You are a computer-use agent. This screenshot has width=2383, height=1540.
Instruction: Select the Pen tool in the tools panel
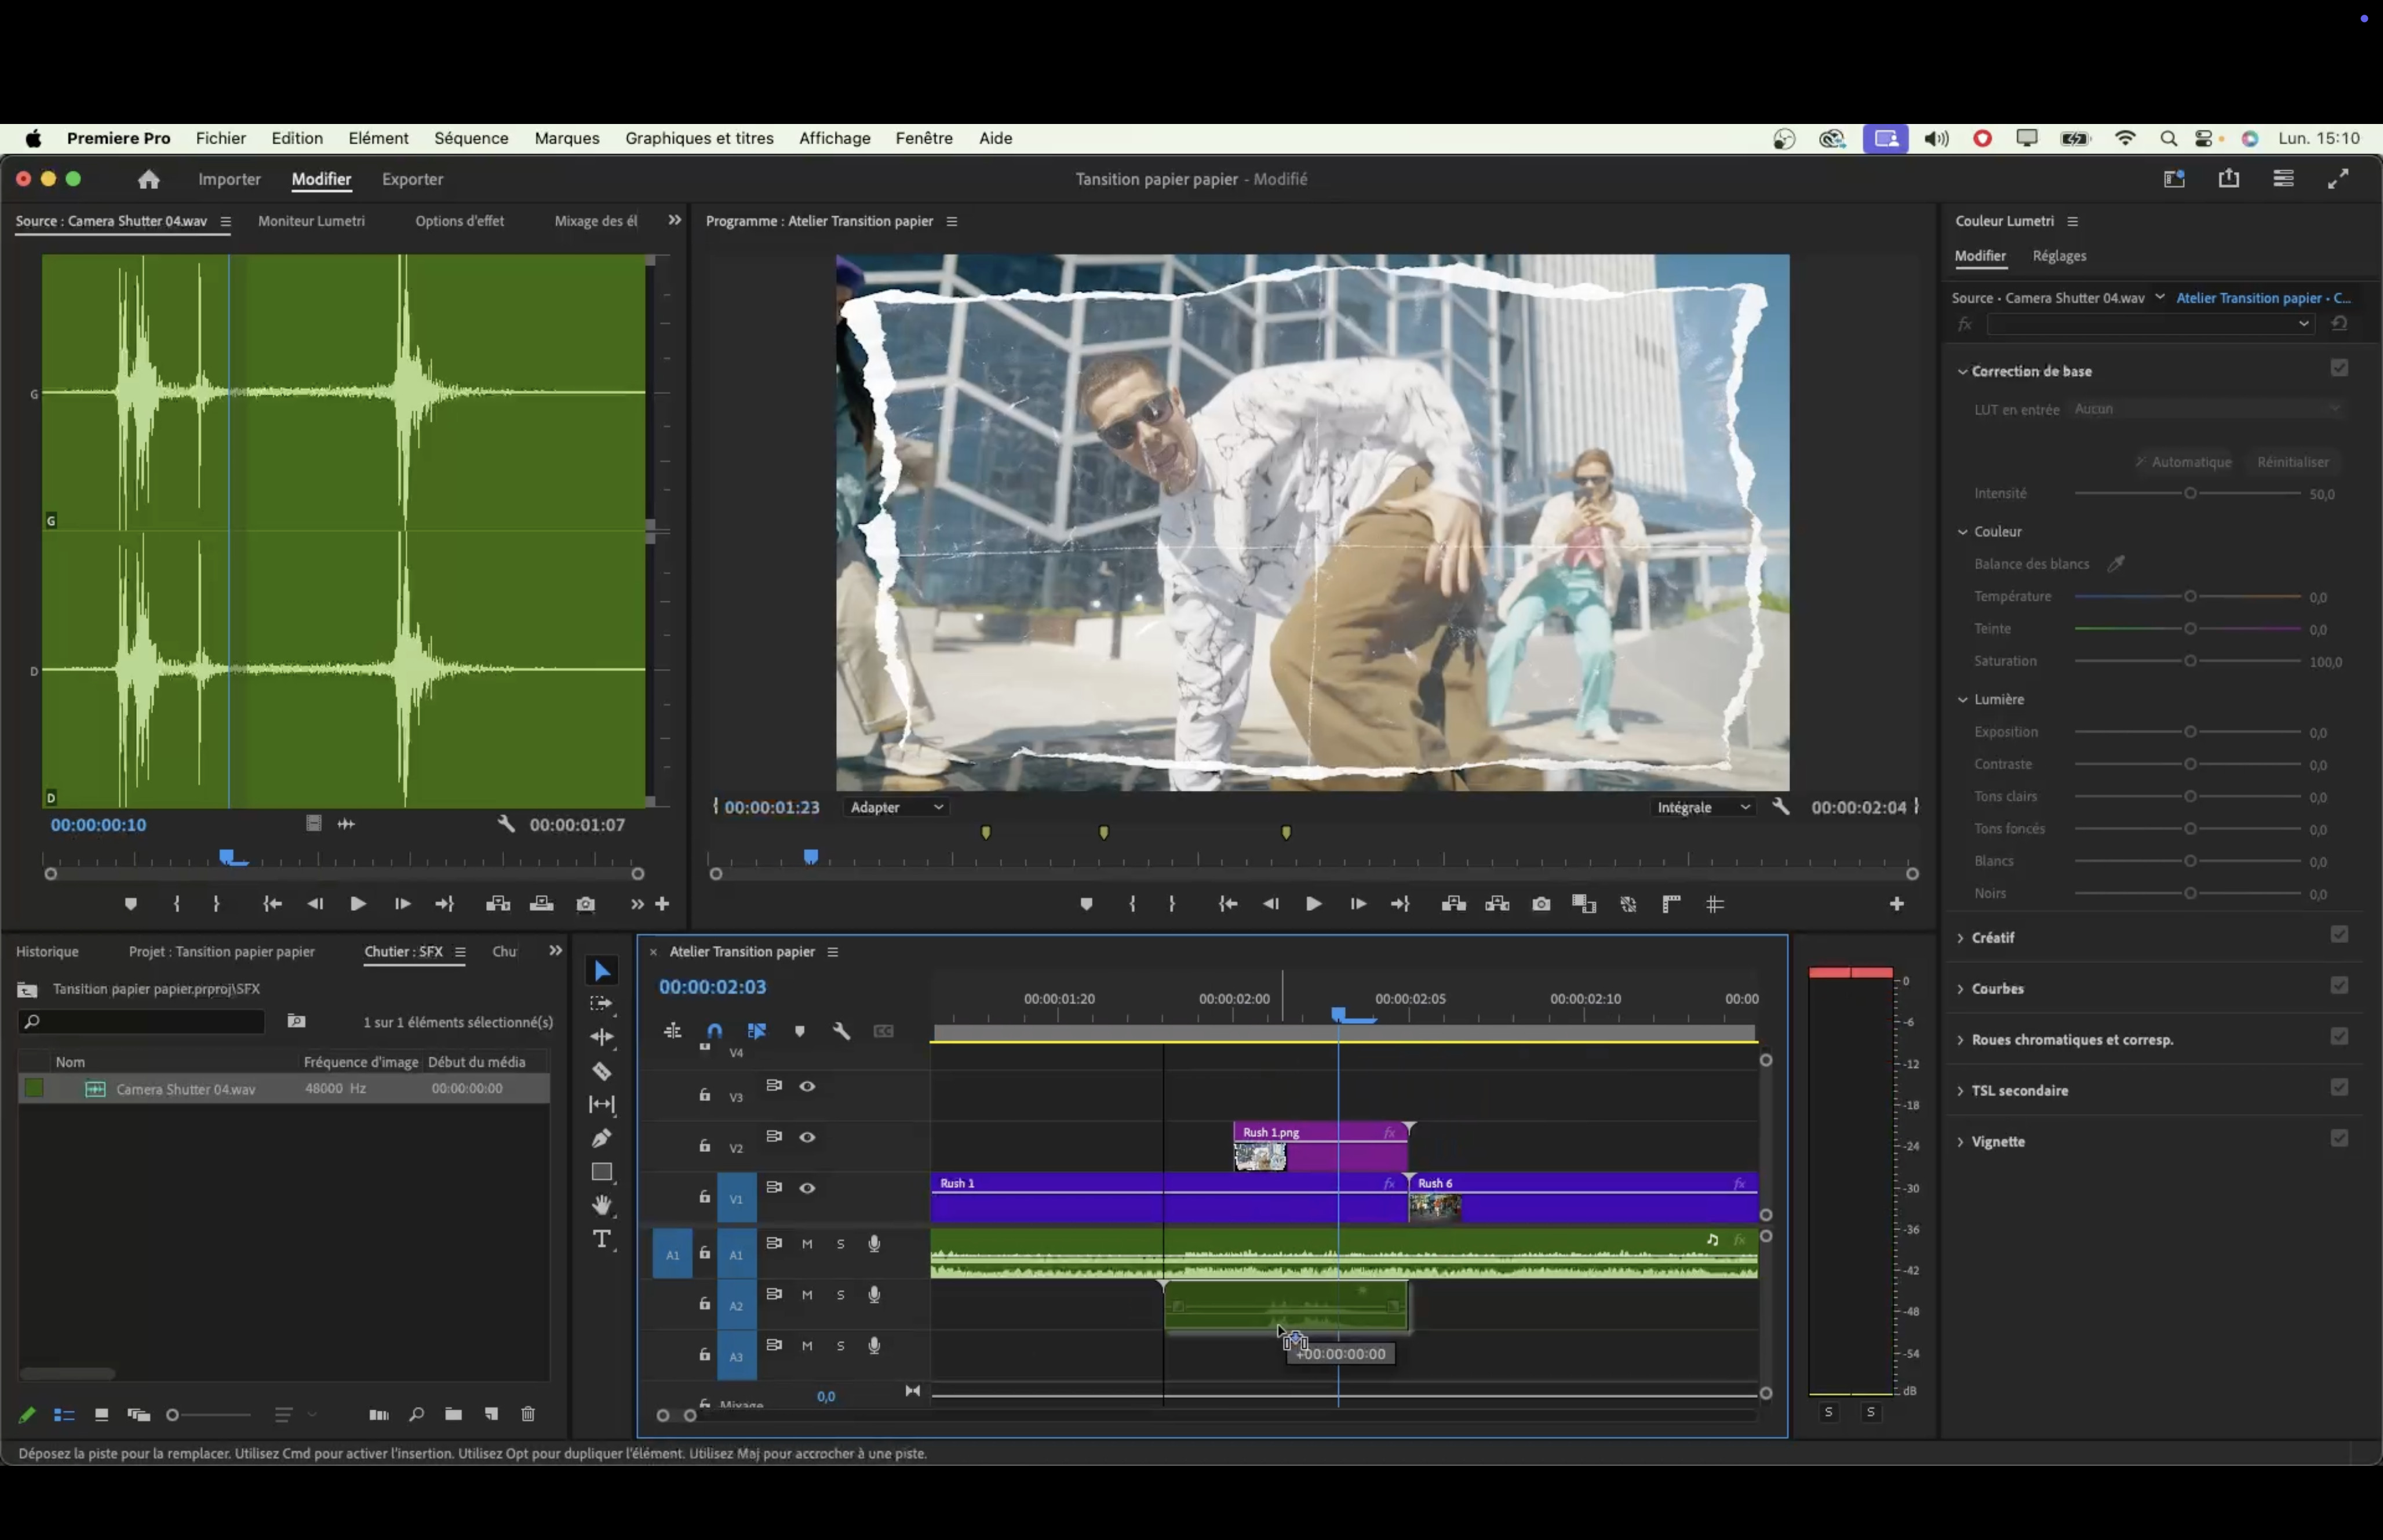601,1138
